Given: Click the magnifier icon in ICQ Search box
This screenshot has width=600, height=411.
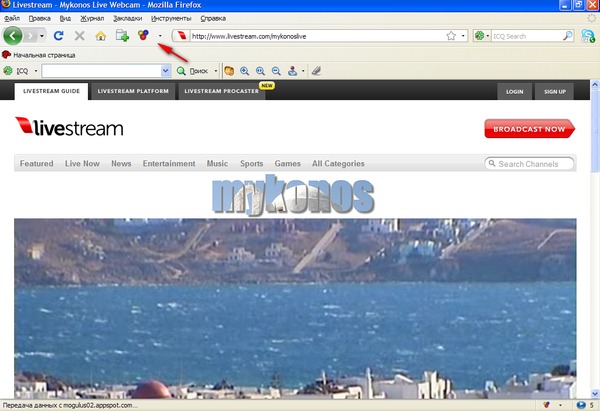Looking at the screenshot, I should [x=568, y=36].
